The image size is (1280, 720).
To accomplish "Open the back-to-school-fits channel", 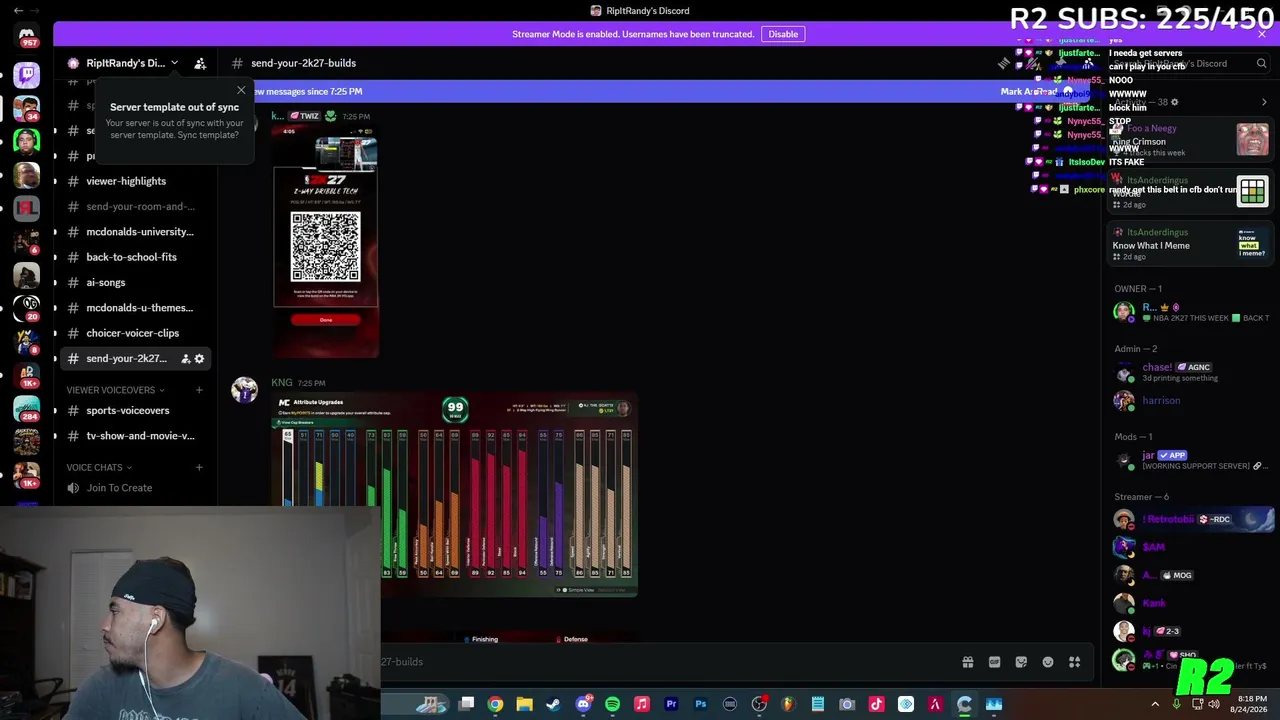I will click(x=135, y=257).
